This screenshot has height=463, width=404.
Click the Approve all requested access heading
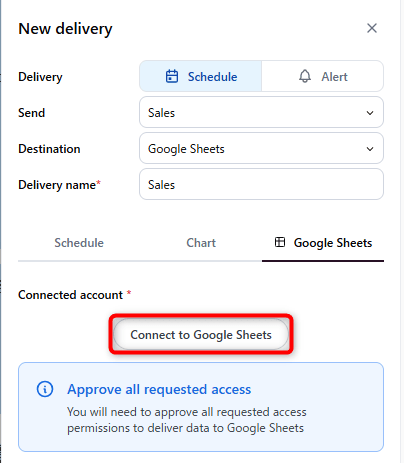pyautogui.click(x=159, y=389)
